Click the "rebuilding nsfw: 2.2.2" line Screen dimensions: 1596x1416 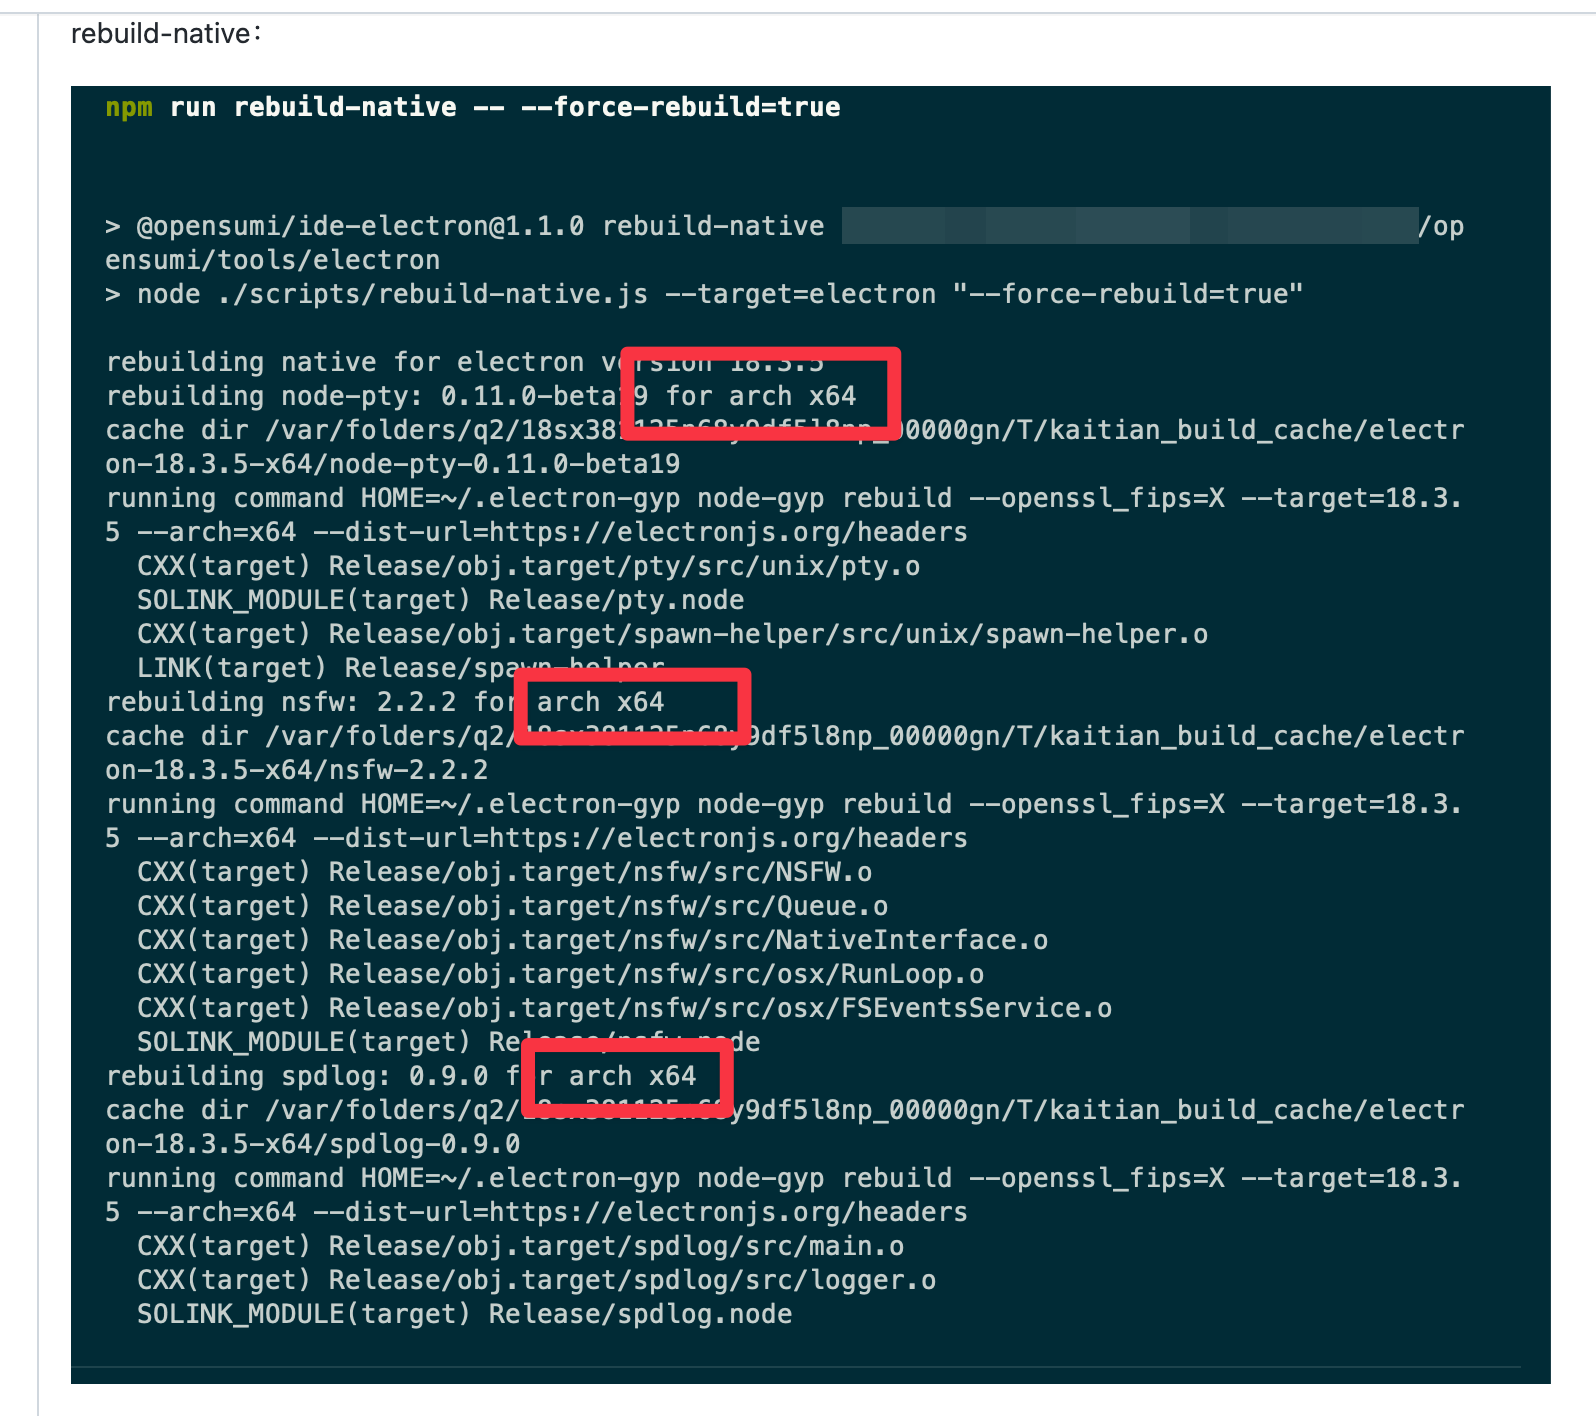point(385,702)
